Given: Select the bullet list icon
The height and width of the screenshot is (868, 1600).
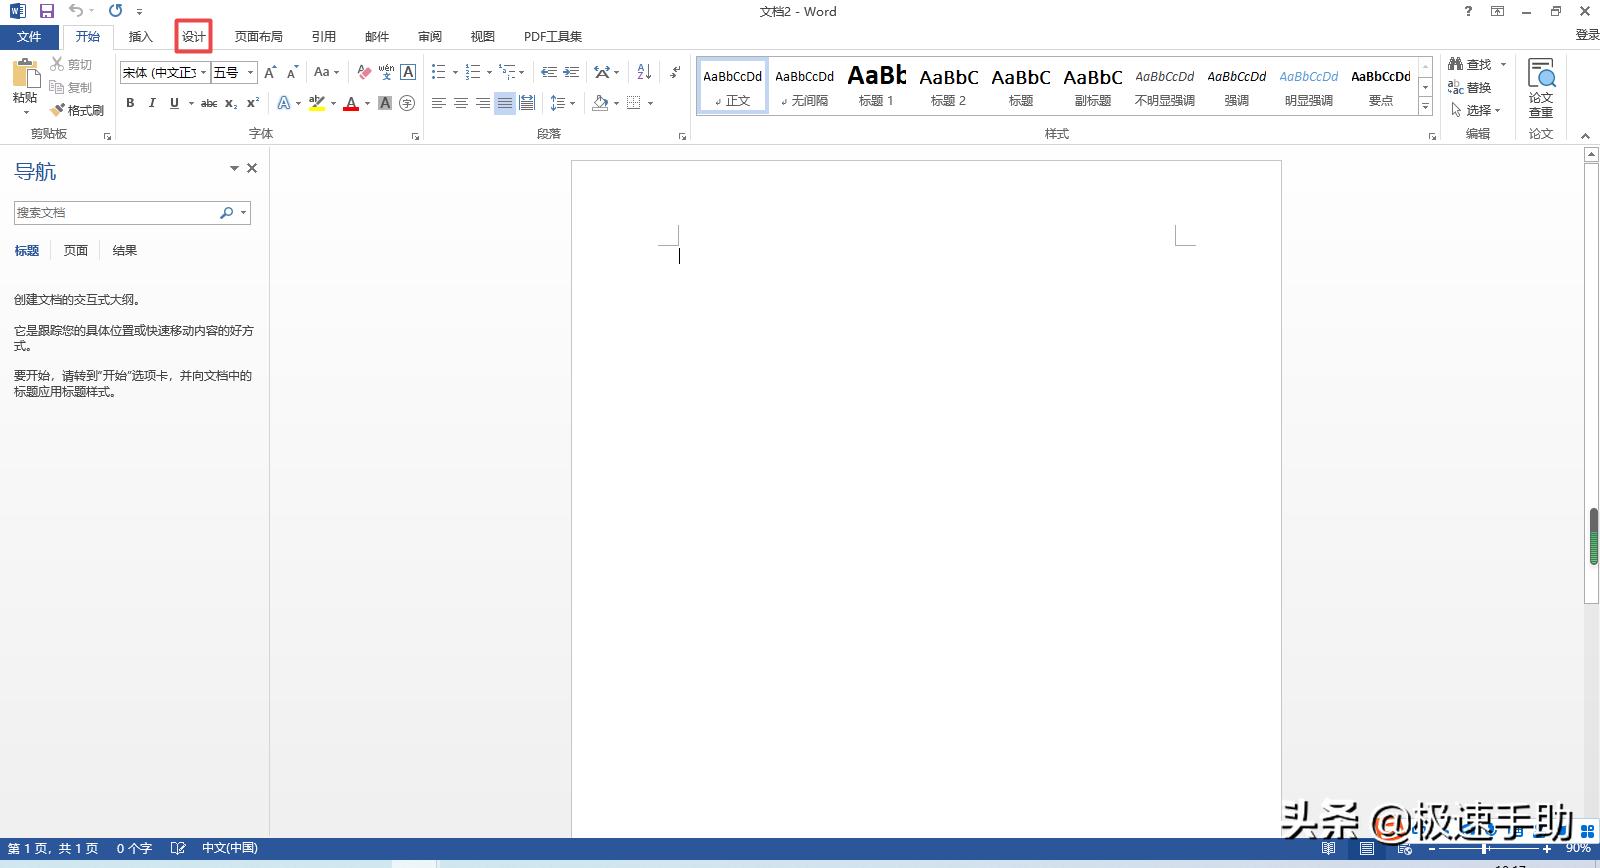Looking at the screenshot, I should point(438,72).
